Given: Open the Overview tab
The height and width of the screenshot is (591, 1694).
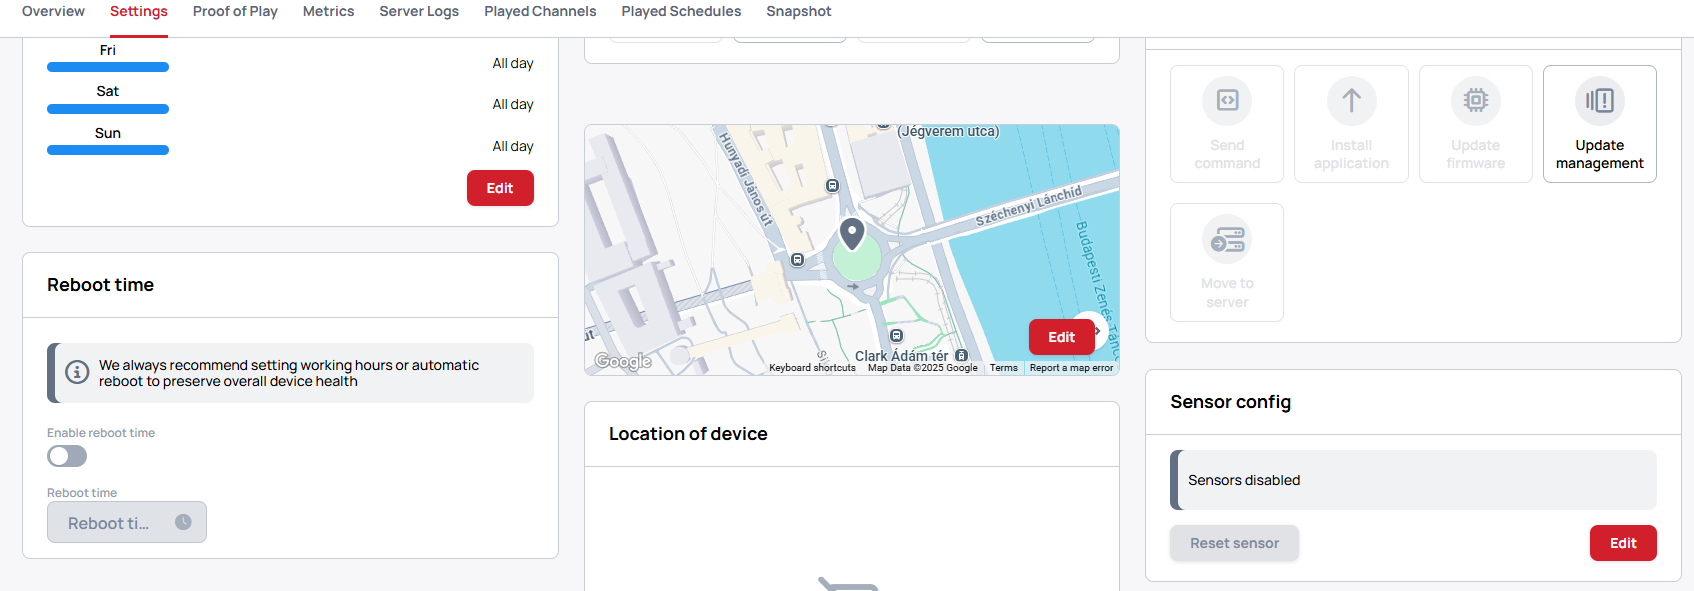Looking at the screenshot, I should [x=53, y=11].
